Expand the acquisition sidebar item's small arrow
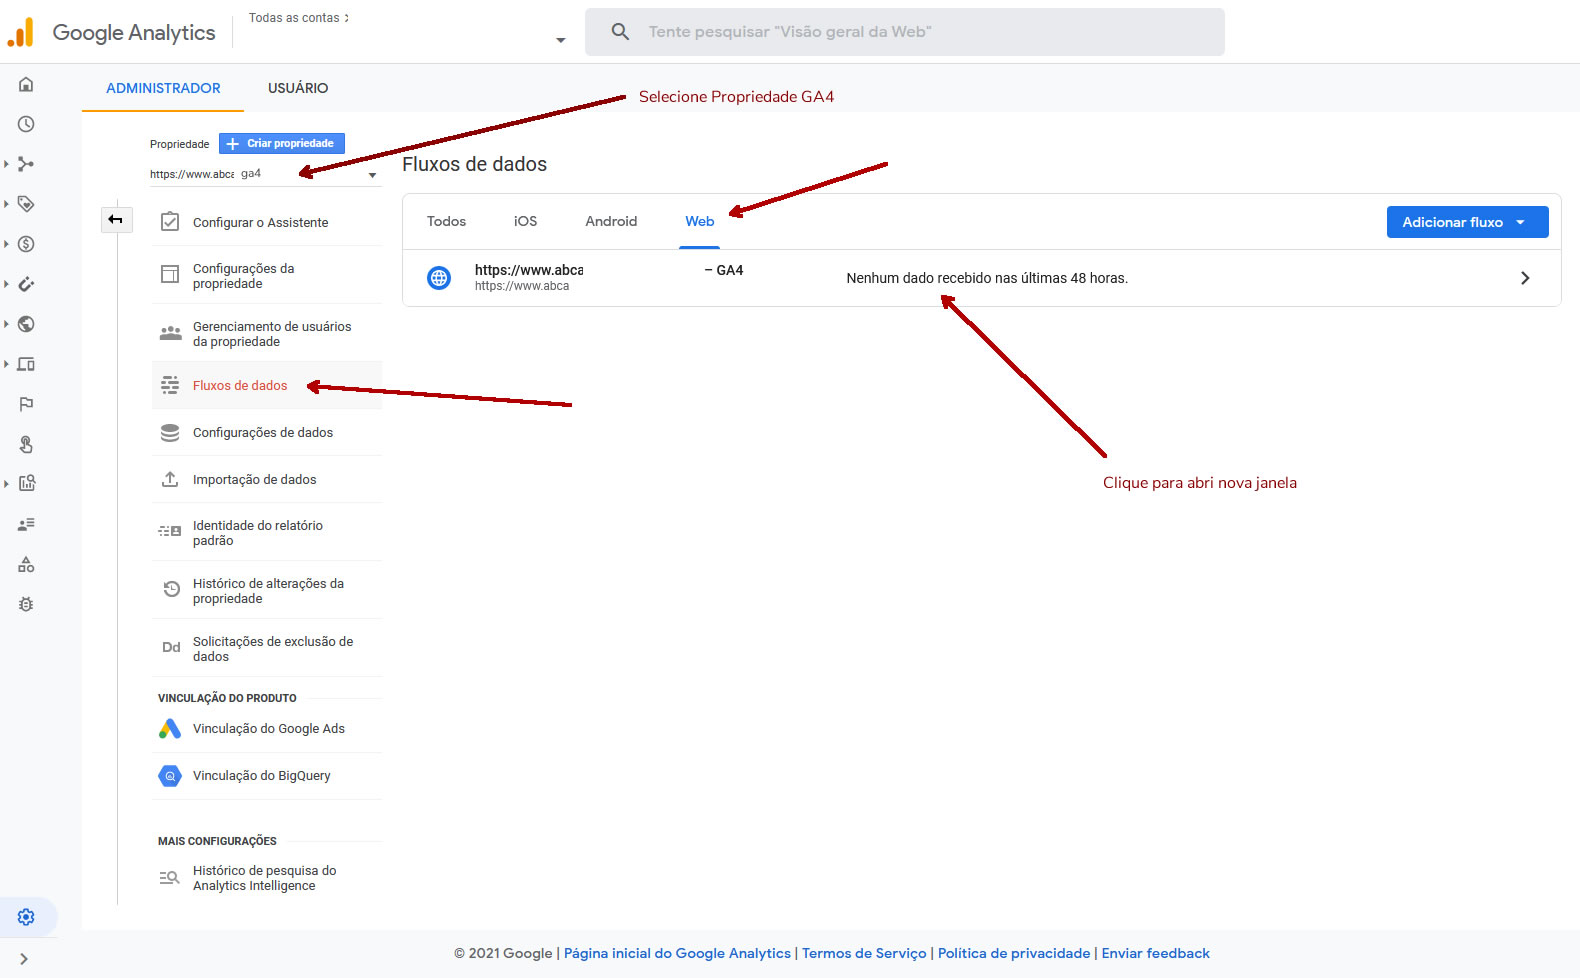This screenshot has height=978, width=1580. pos(6,164)
